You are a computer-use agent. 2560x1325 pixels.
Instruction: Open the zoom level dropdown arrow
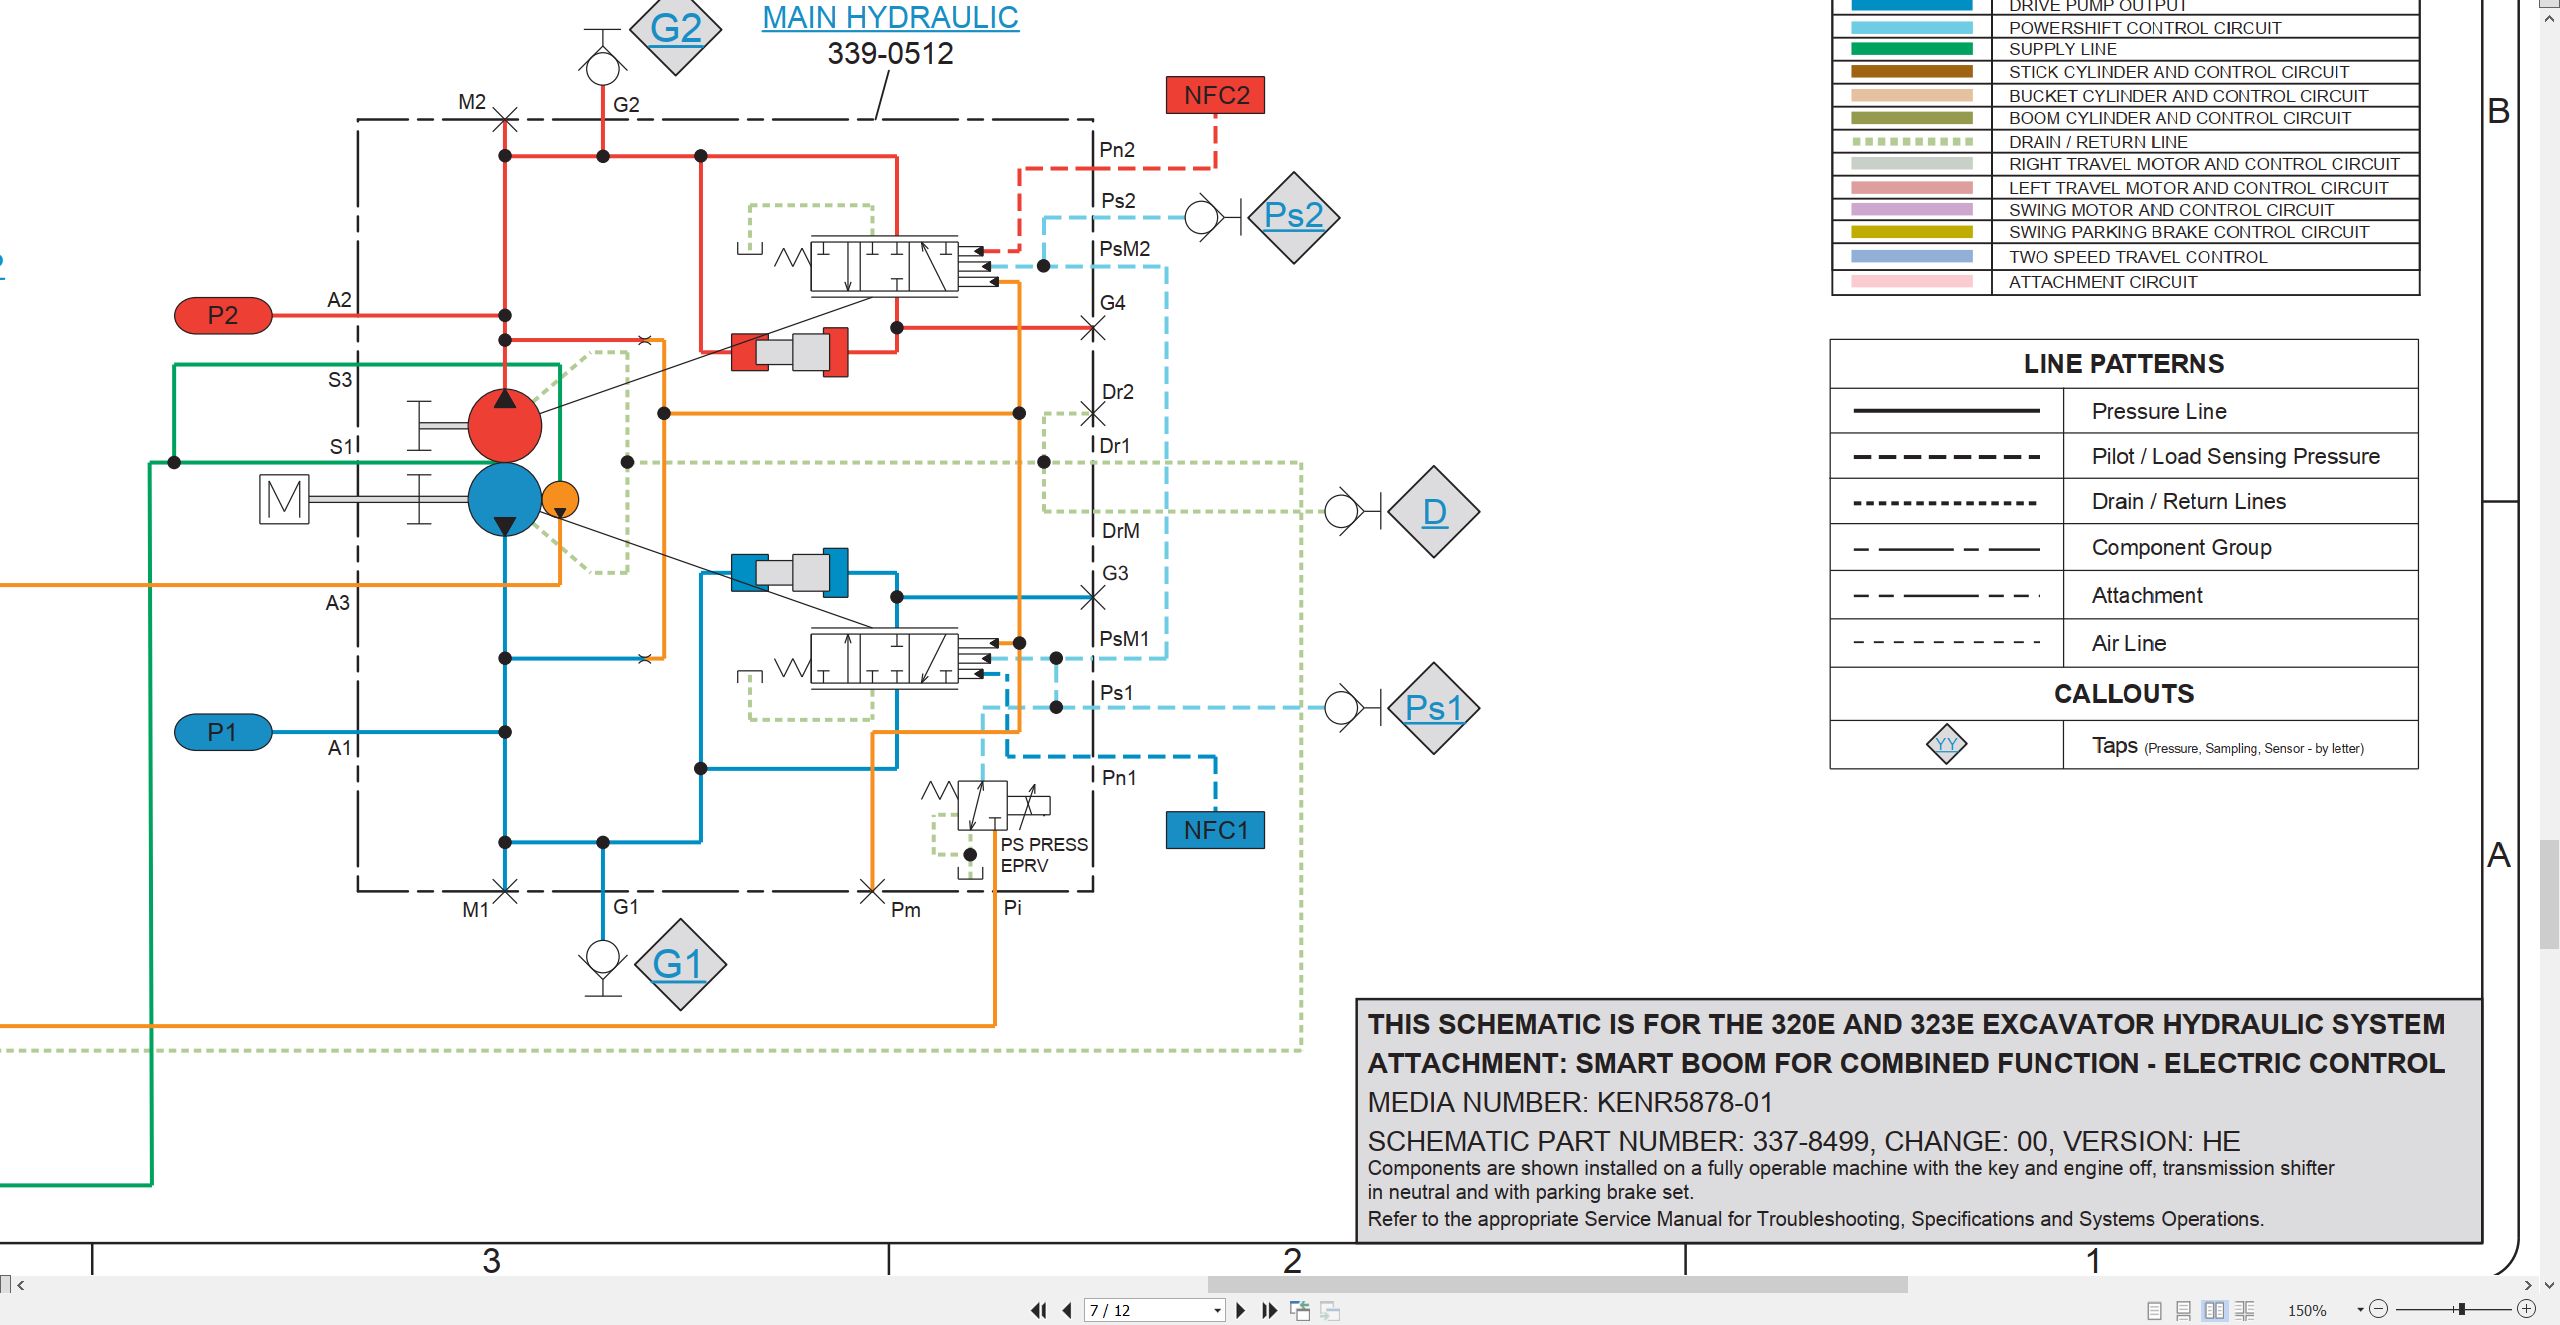(2360, 1310)
